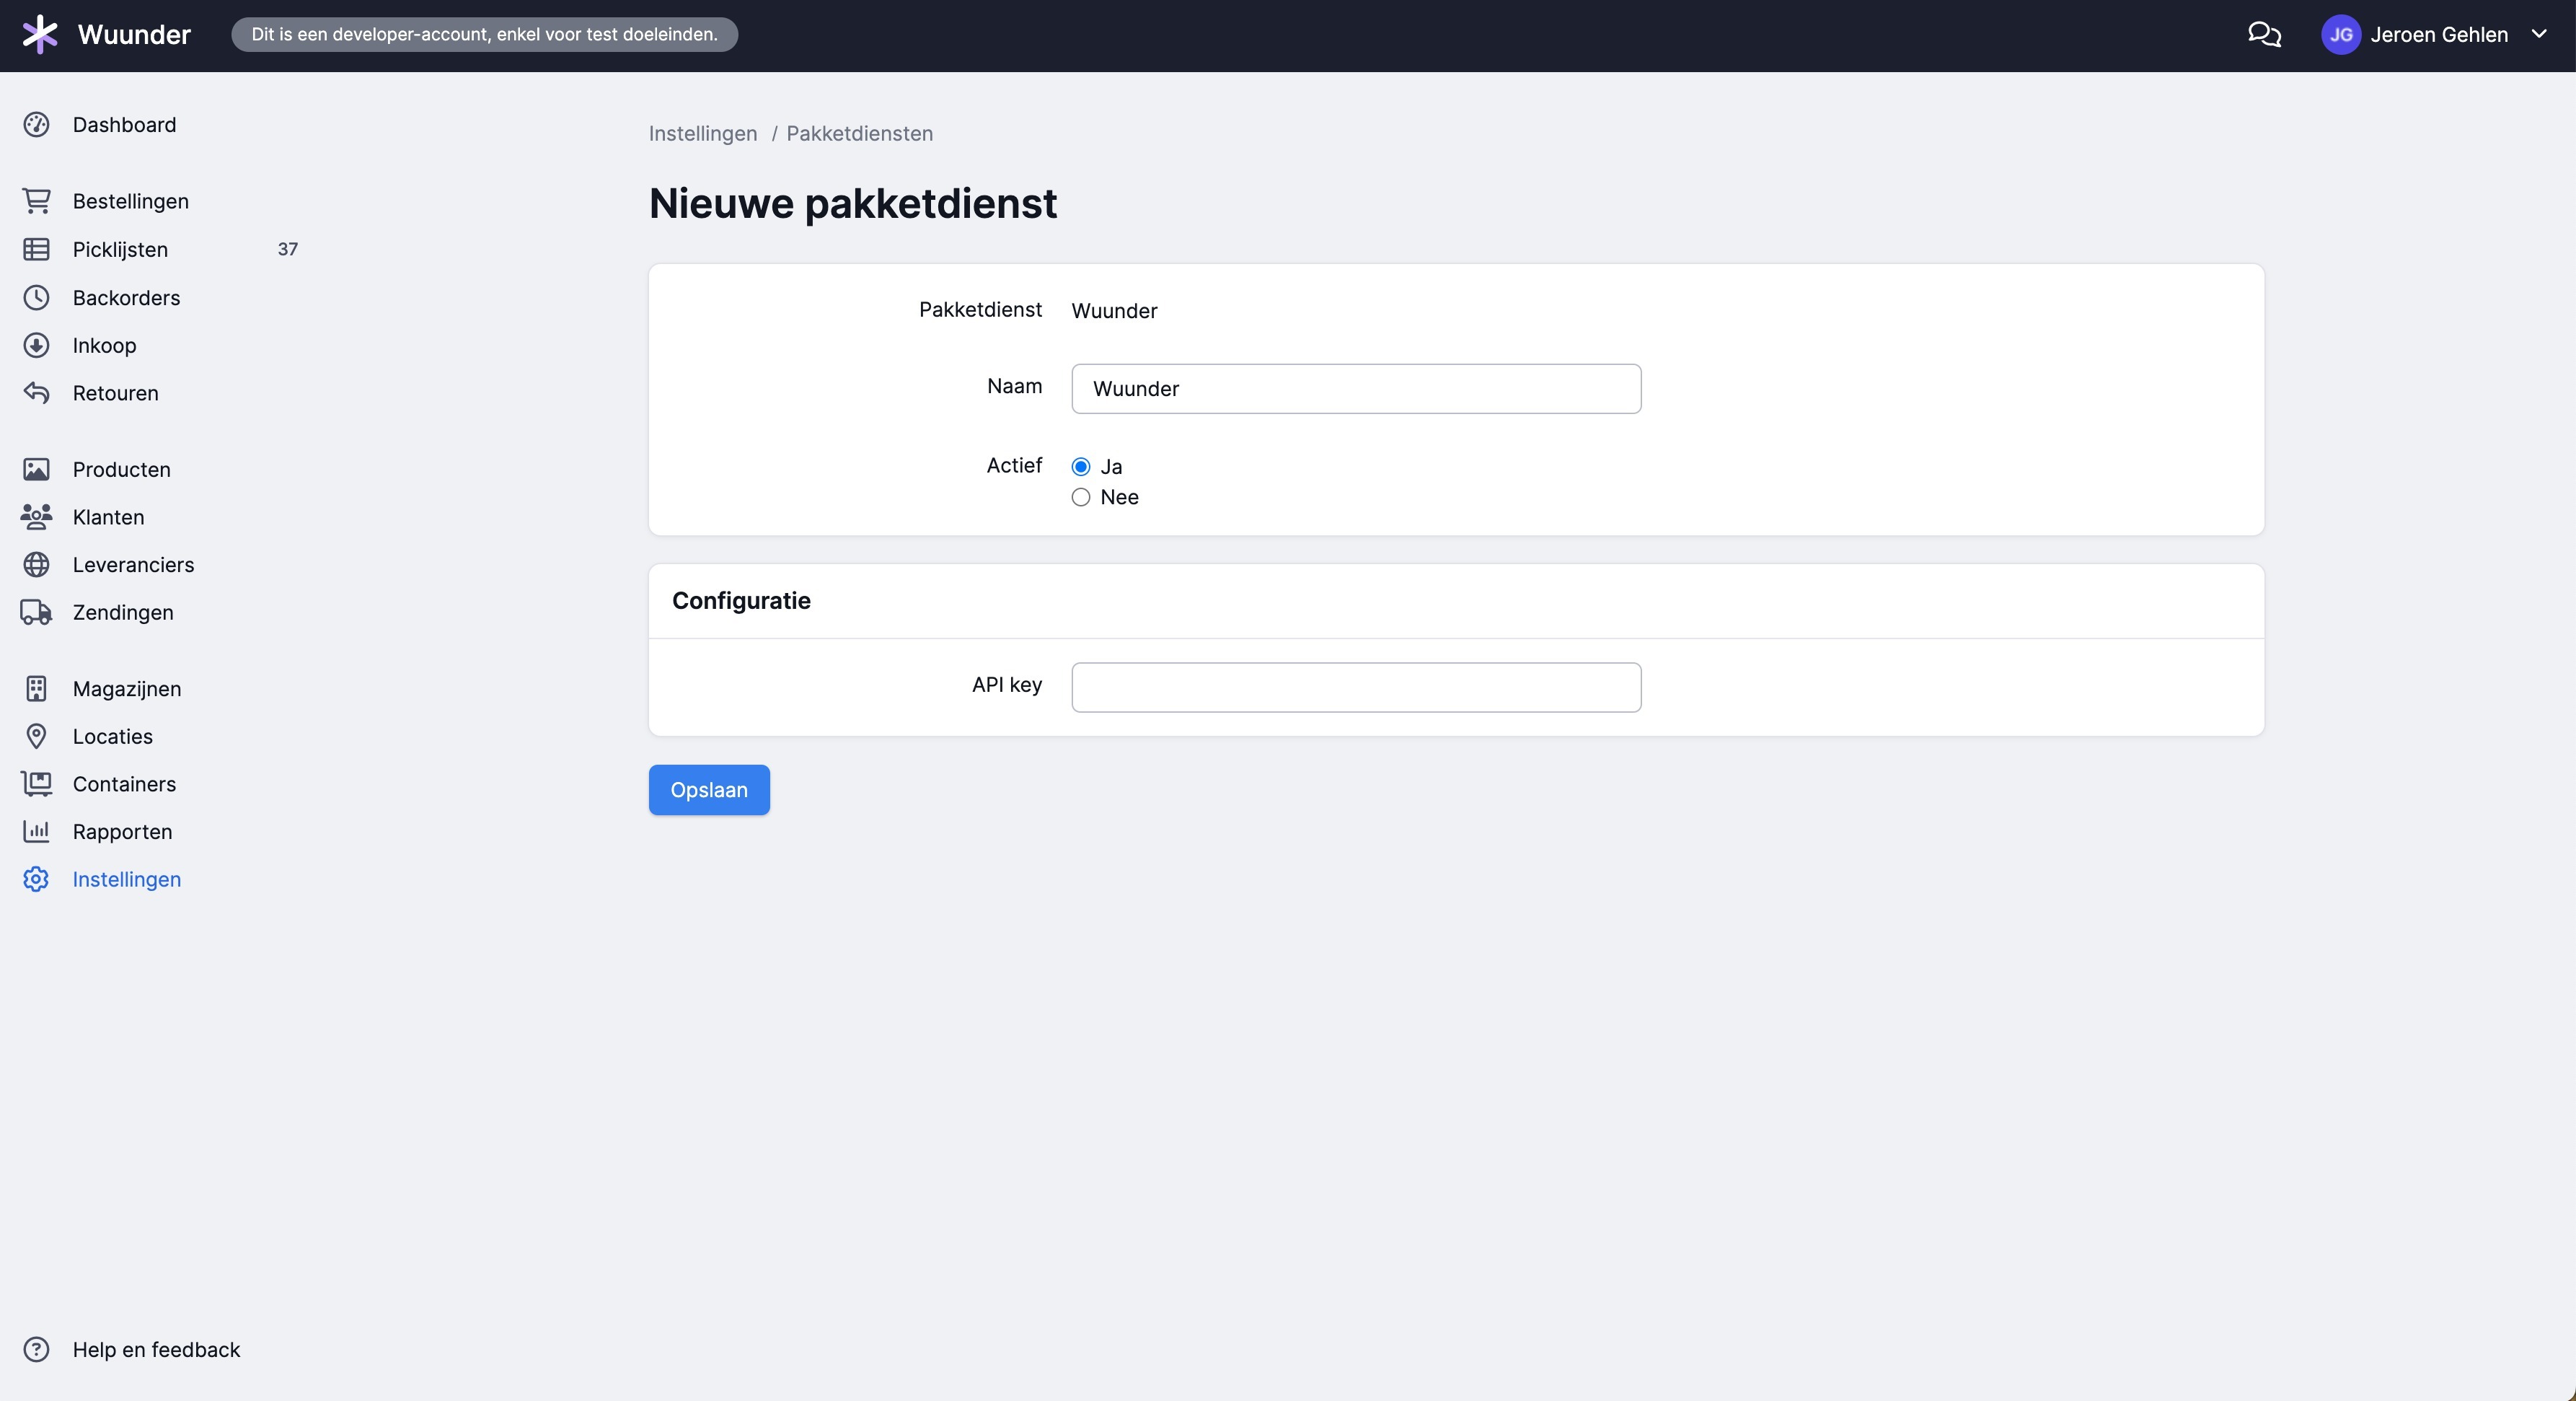The image size is (2576, 1401).
Task: Click the Rapporten bar chart icon
Action: tap(36, 832)
